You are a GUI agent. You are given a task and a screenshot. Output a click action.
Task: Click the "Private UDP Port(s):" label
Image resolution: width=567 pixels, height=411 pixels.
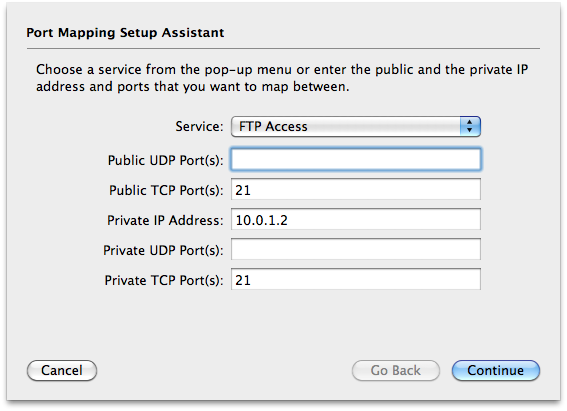tap(163, 251)
